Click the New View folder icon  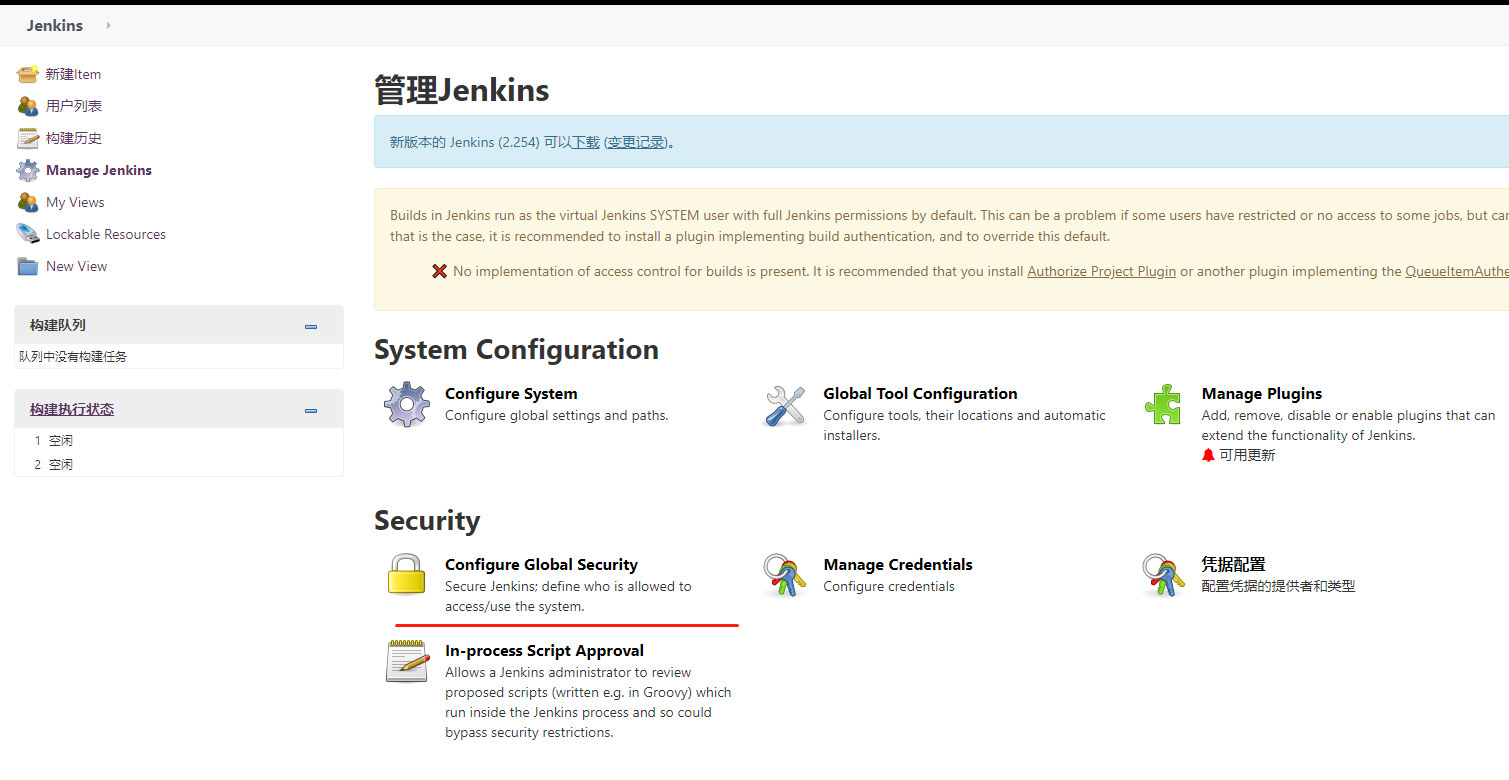[28, 266]
